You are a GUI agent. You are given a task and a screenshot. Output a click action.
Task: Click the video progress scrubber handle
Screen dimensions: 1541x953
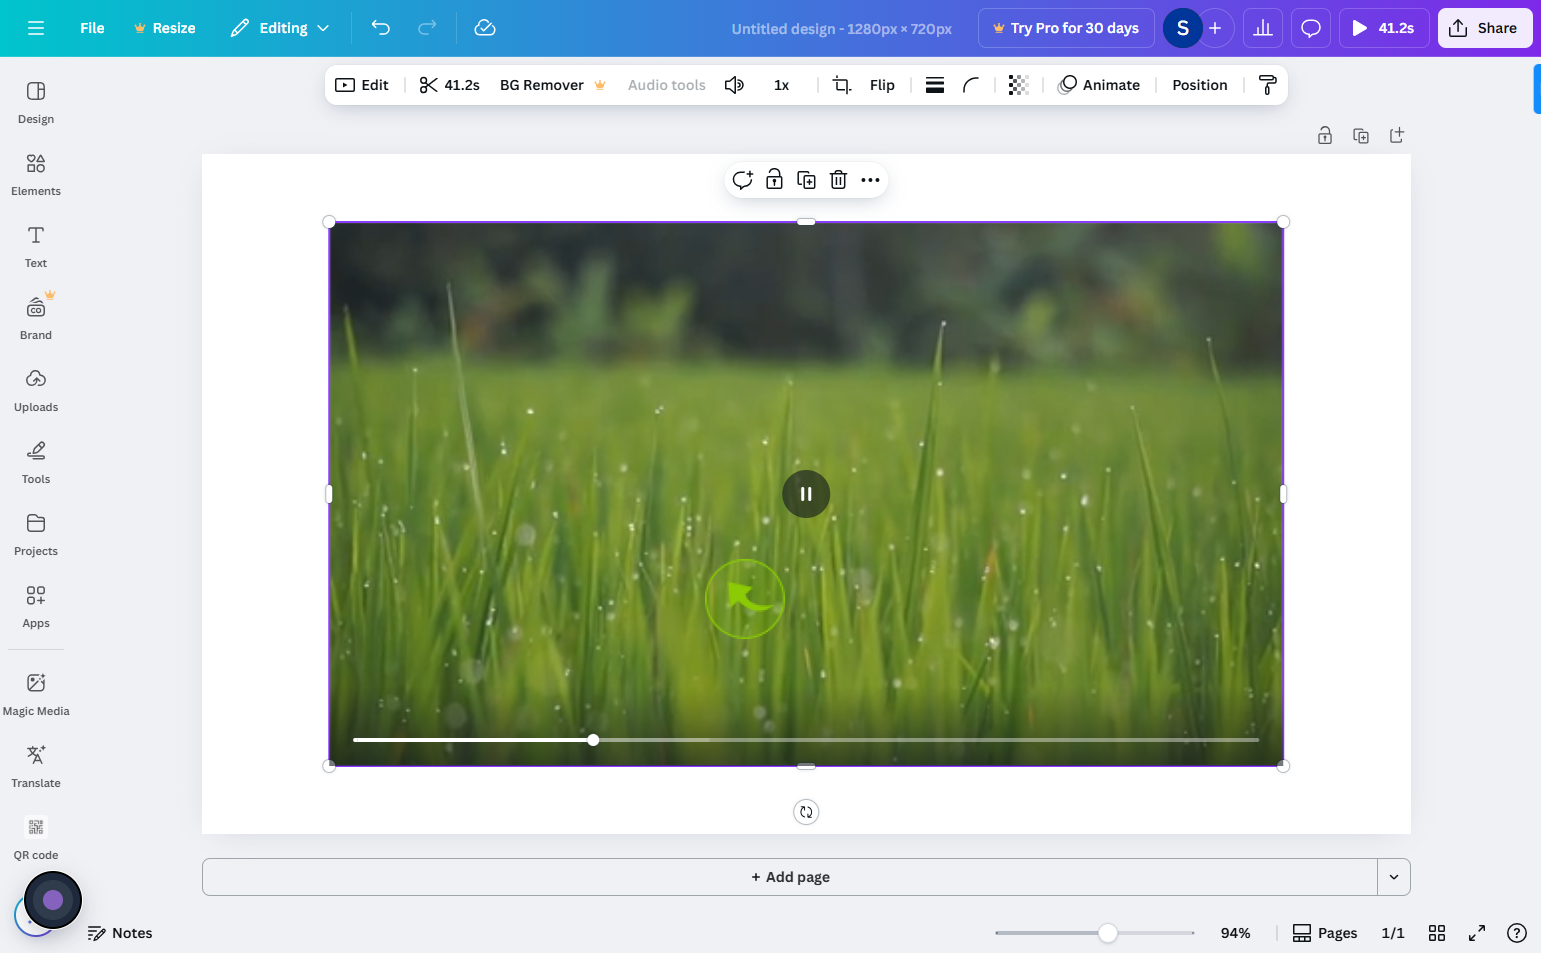(x=593, y=740)
